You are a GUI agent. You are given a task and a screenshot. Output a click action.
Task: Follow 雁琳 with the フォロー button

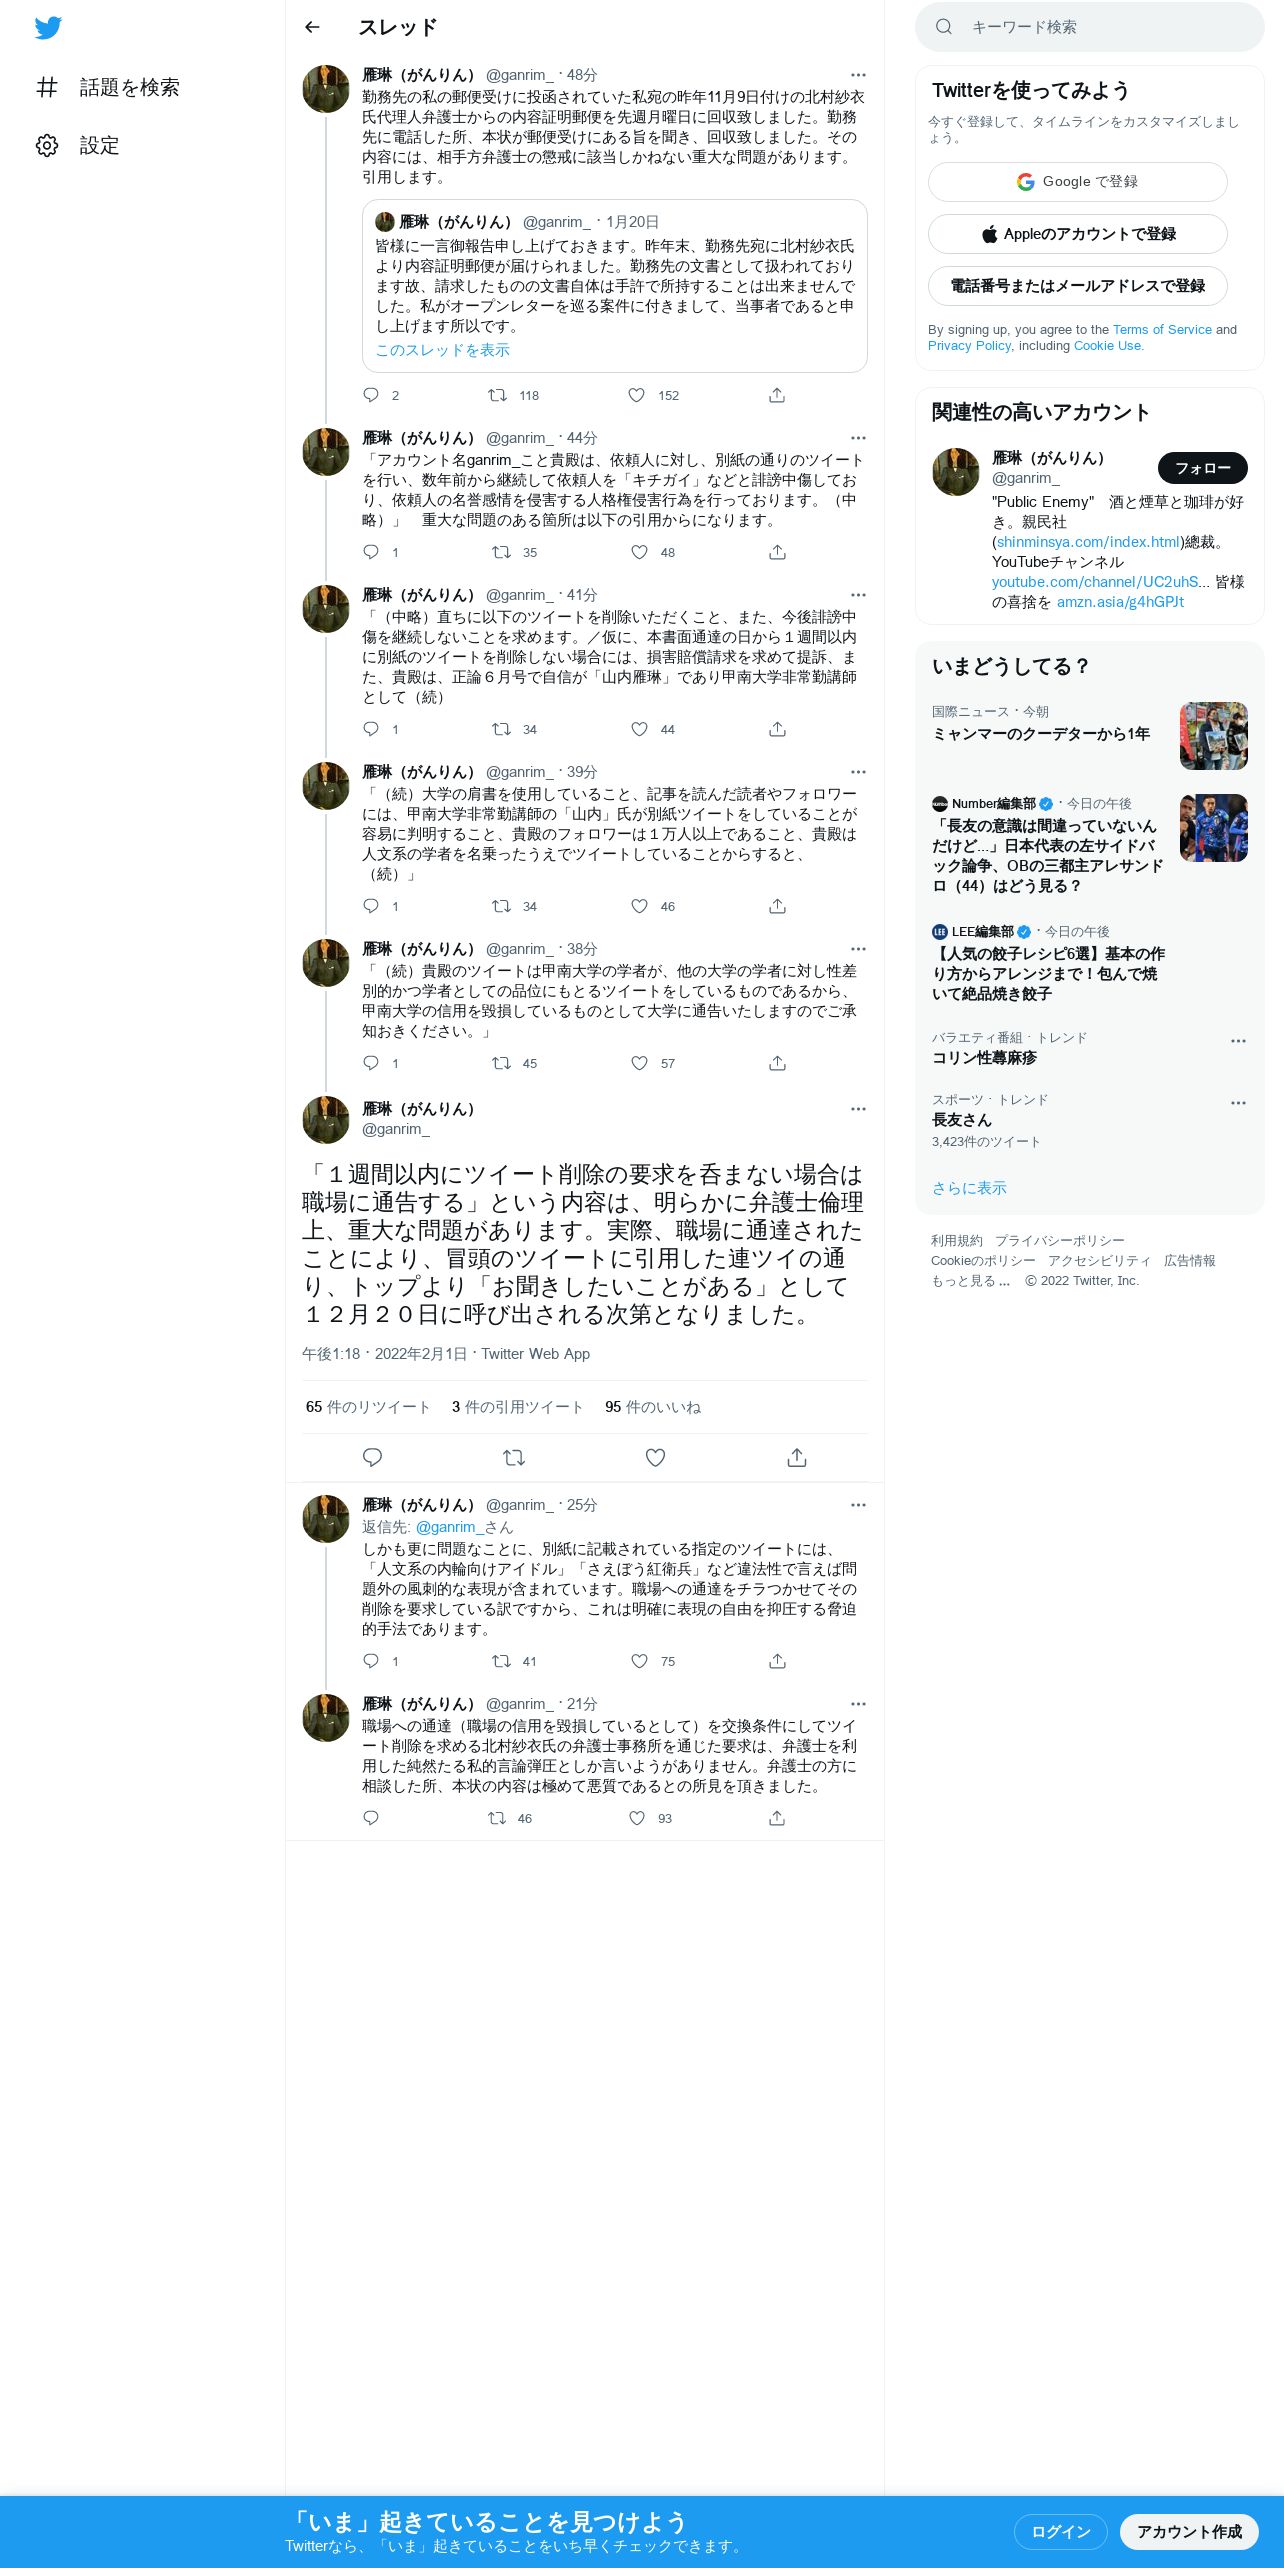pos(1203,468)
